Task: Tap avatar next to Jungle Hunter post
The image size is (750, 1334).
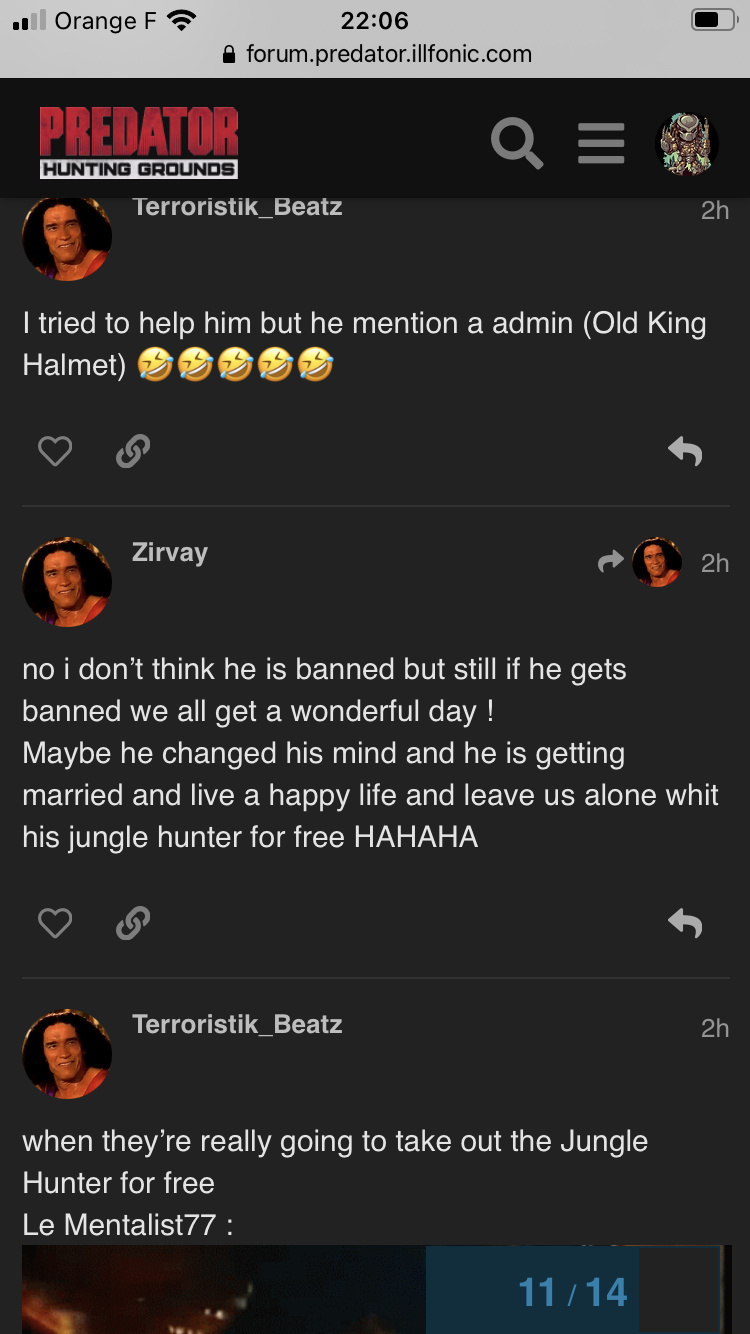Action: tap(67, 1054)
